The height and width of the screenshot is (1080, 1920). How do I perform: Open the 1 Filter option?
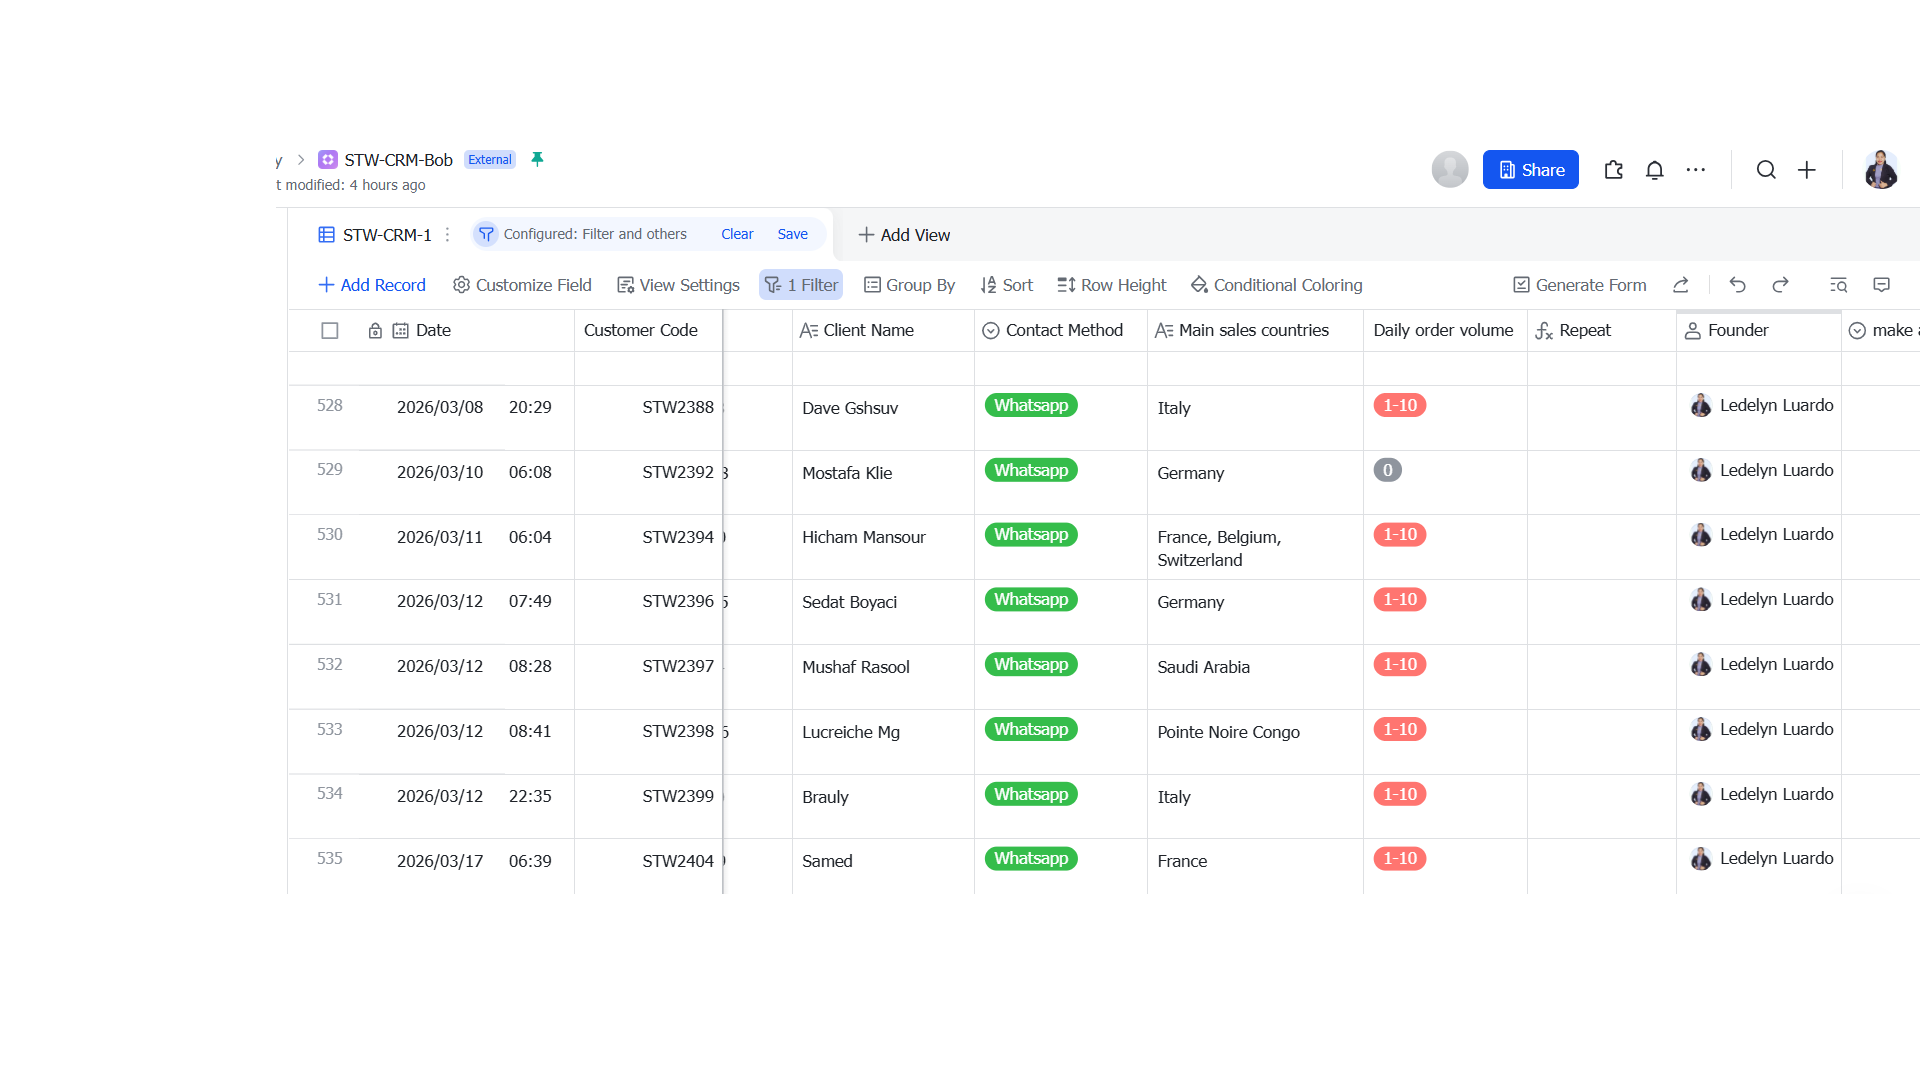click(x=801, y=285)
